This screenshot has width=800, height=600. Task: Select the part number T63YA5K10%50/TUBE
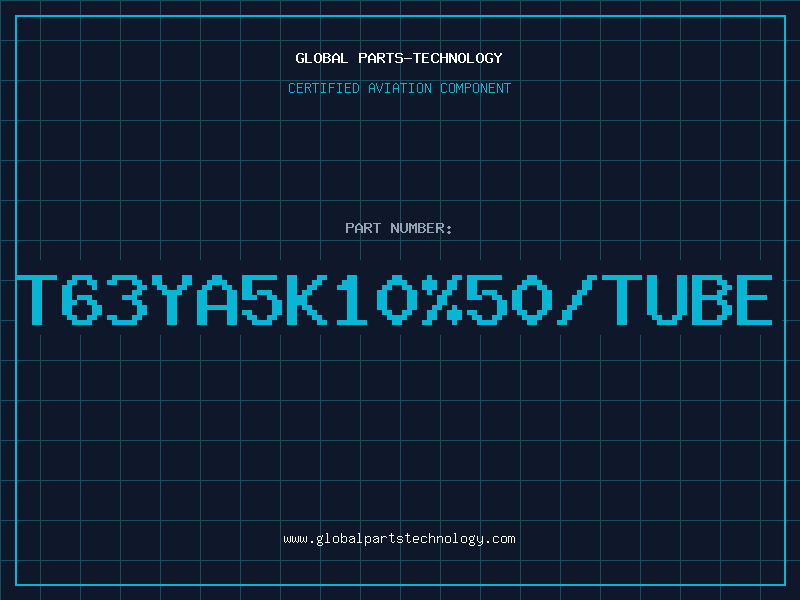coord(394,300)
